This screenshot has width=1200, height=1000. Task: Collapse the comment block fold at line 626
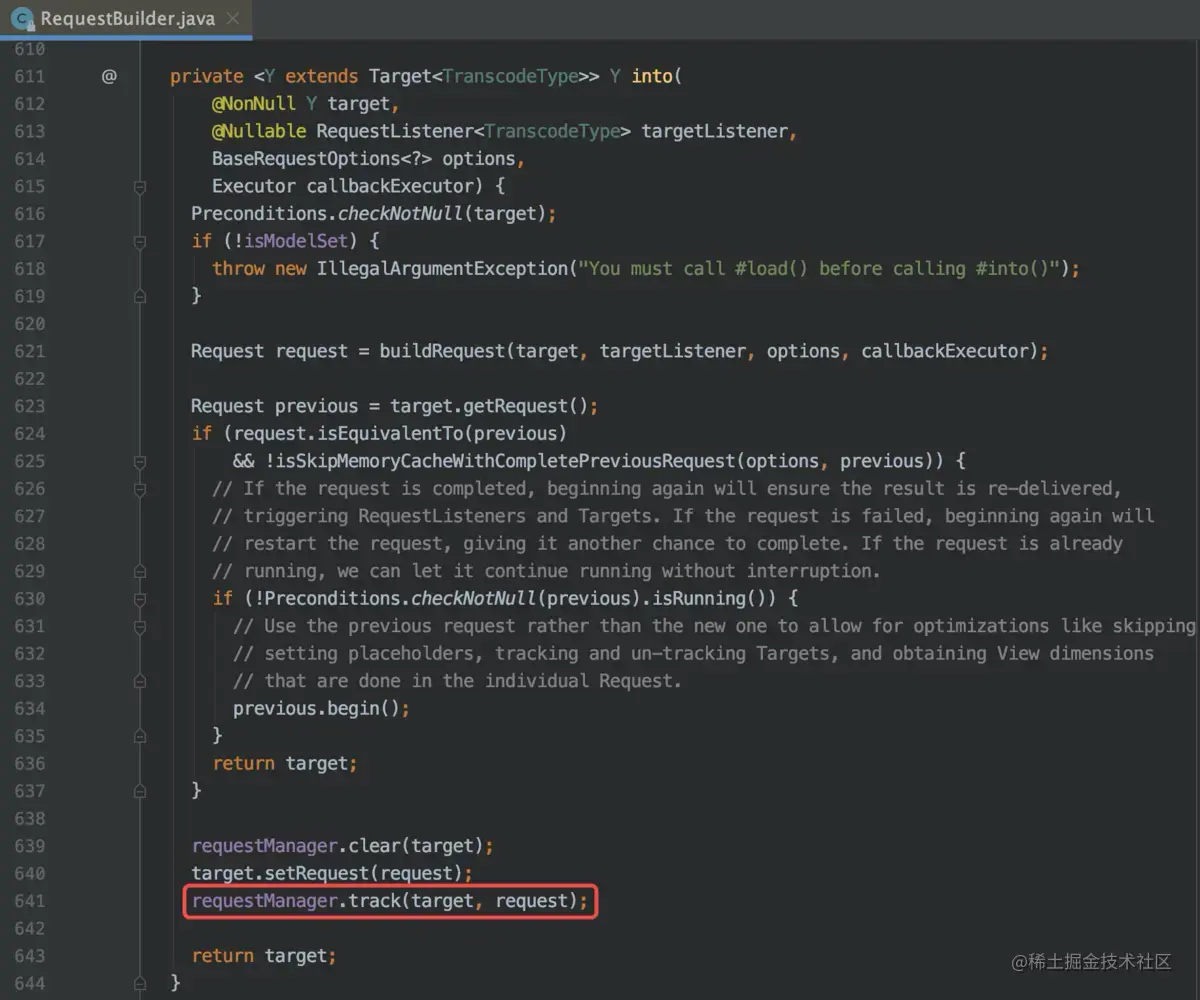[x=140, y=489]
